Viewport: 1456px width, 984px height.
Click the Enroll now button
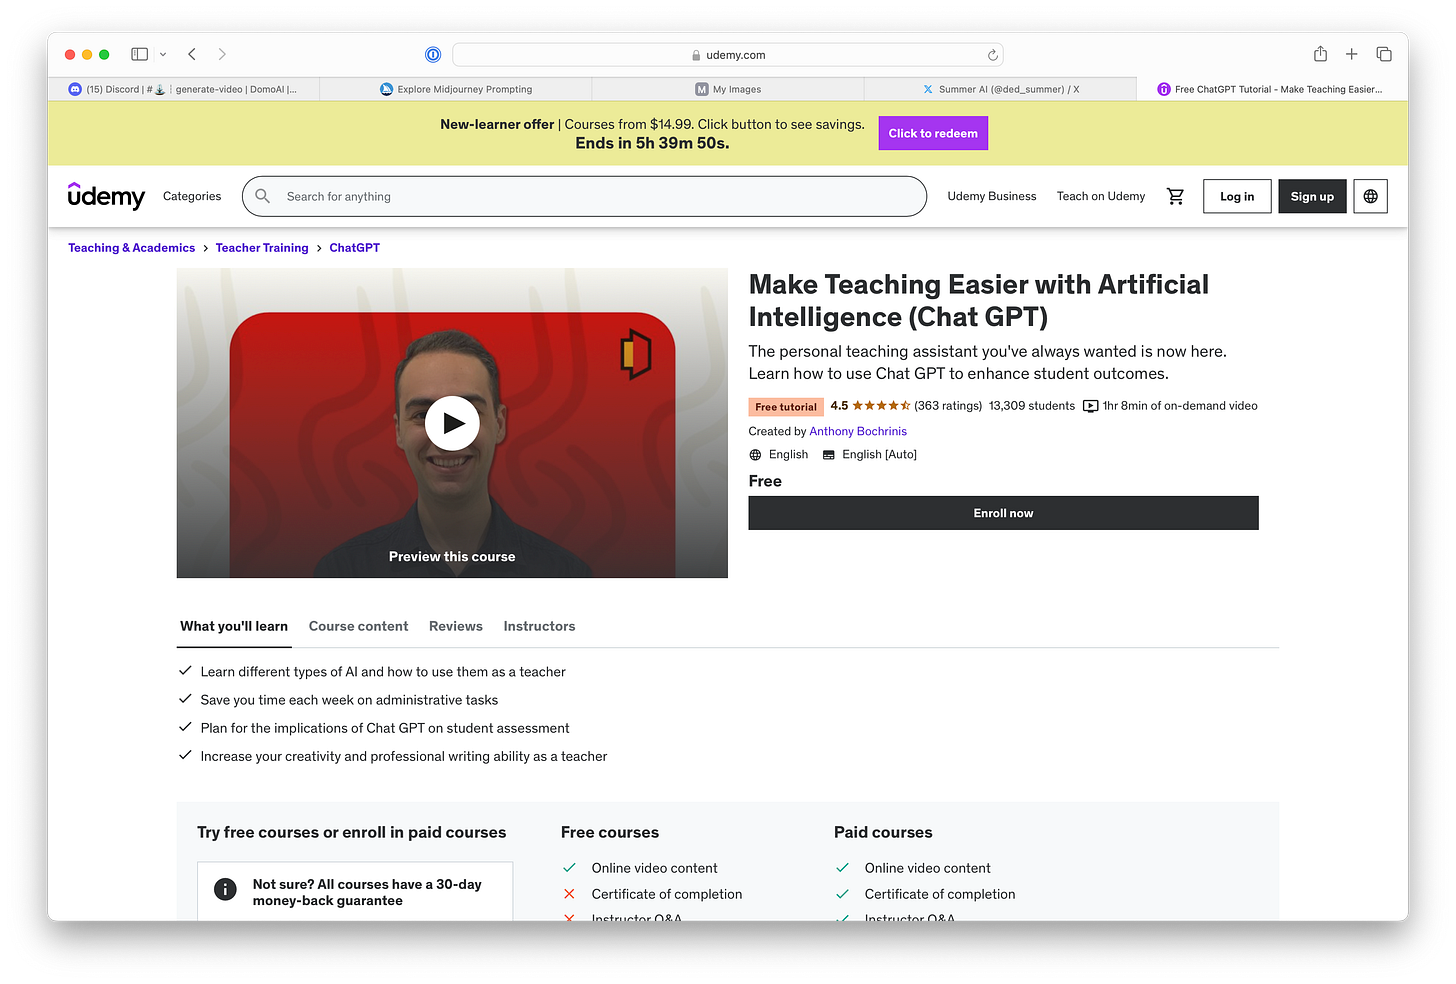click(1003, 513)
